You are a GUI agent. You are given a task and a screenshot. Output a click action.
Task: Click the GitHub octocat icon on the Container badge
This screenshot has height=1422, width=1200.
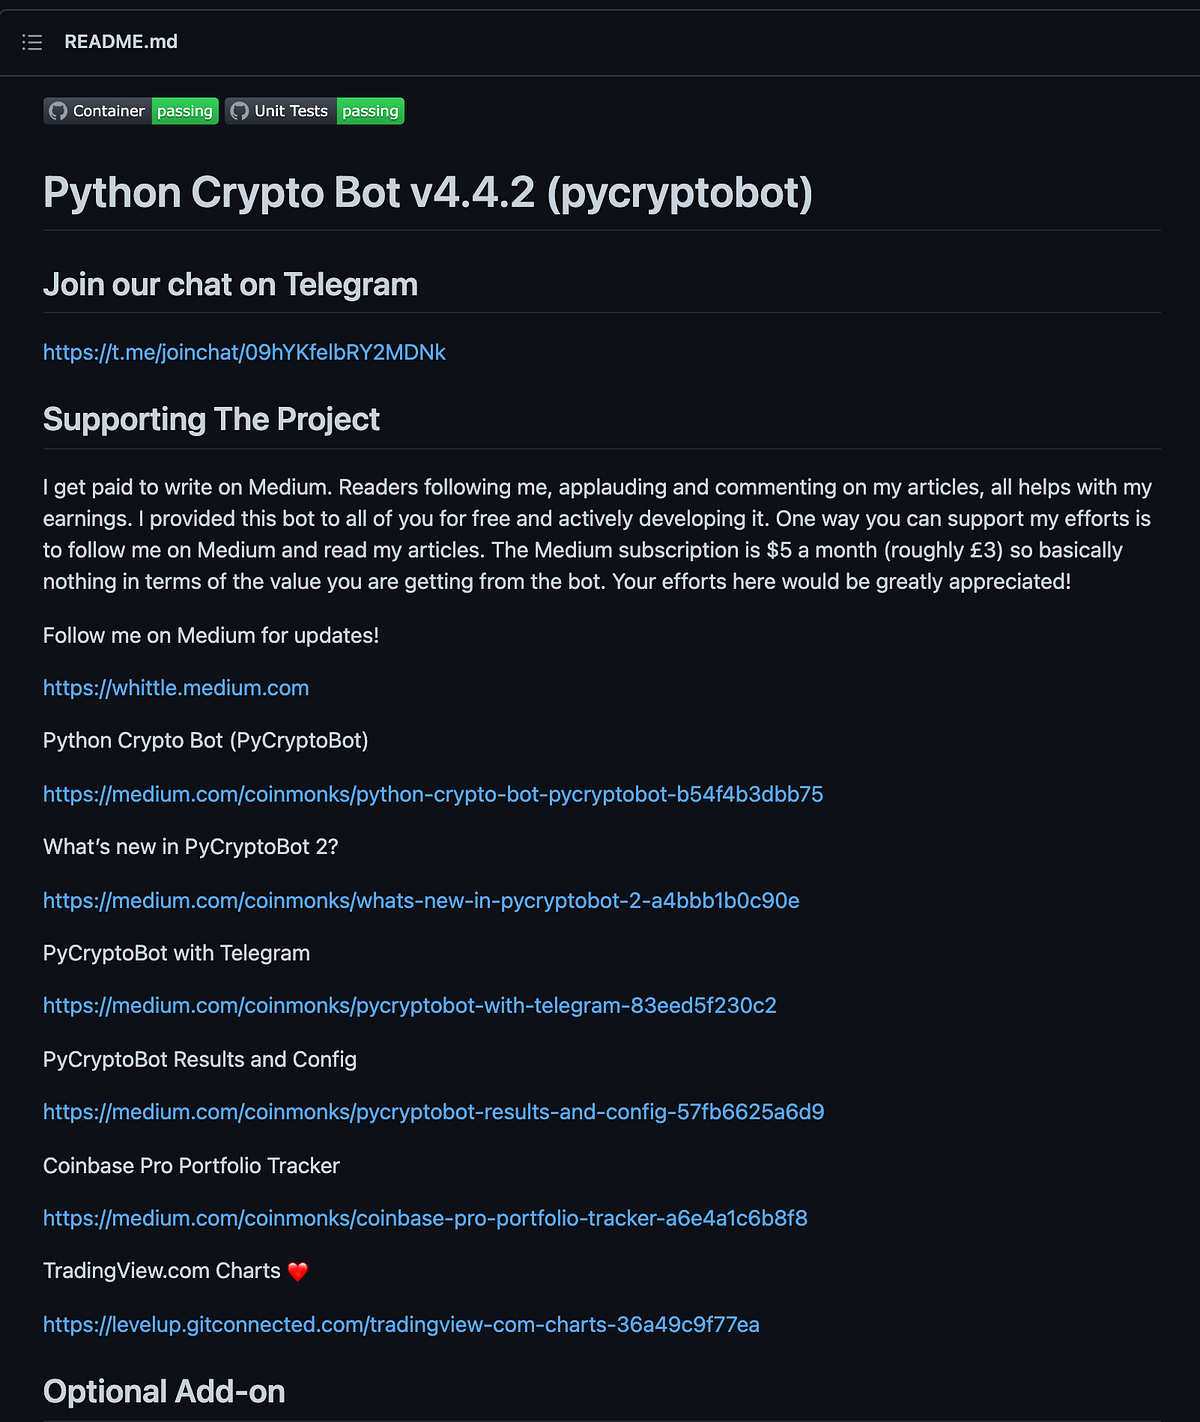59,111
